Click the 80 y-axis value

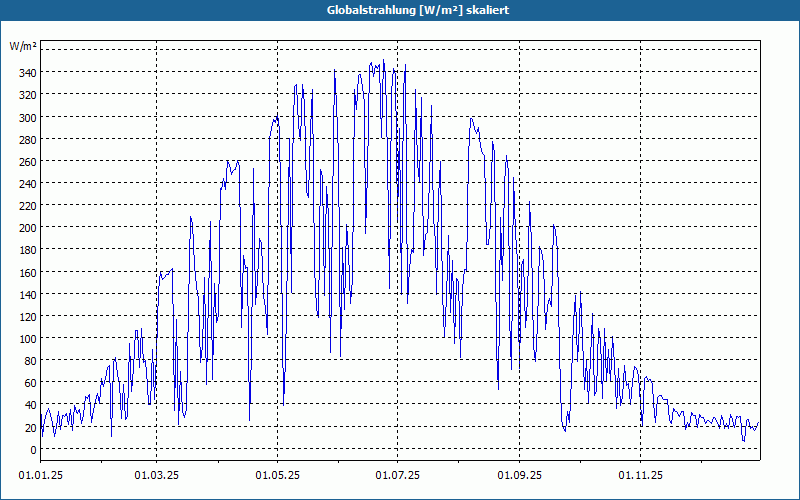[31, 361]
